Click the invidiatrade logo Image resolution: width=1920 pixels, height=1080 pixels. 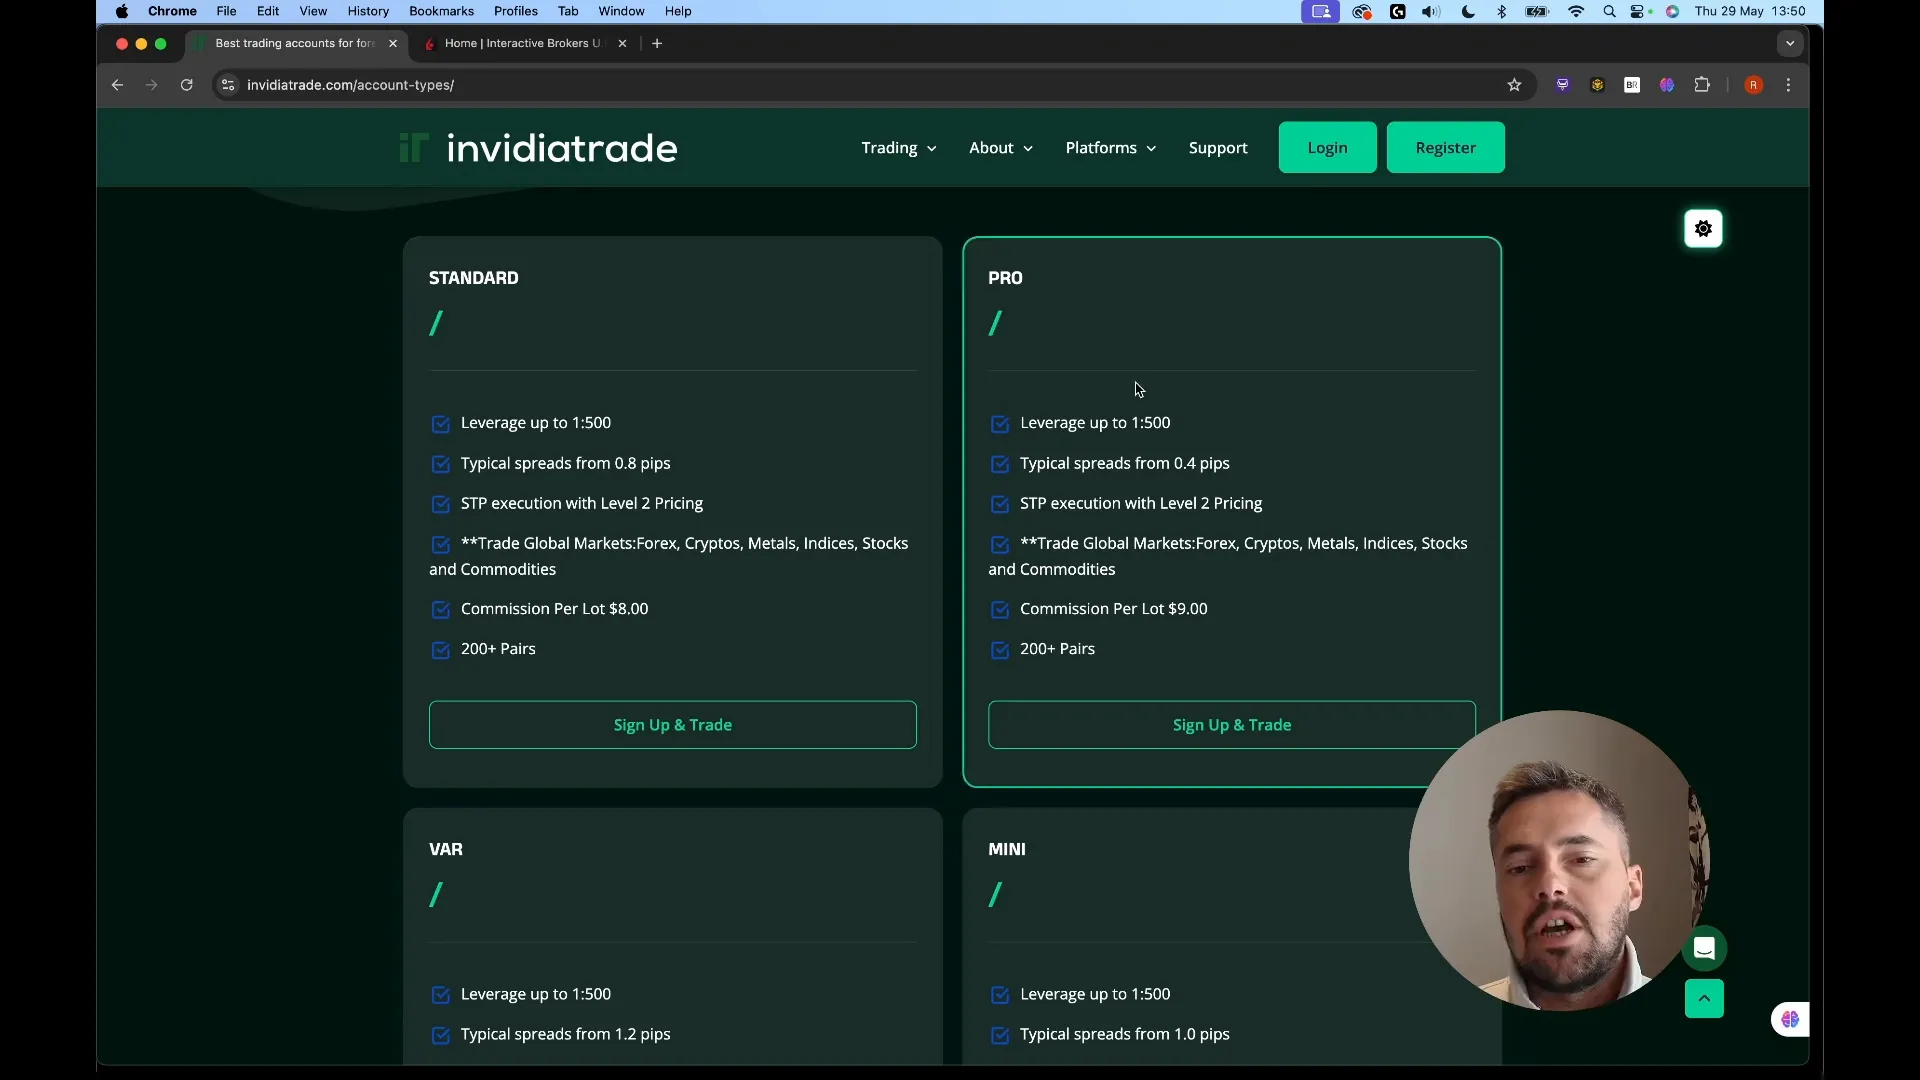click(x=538, y=148)
